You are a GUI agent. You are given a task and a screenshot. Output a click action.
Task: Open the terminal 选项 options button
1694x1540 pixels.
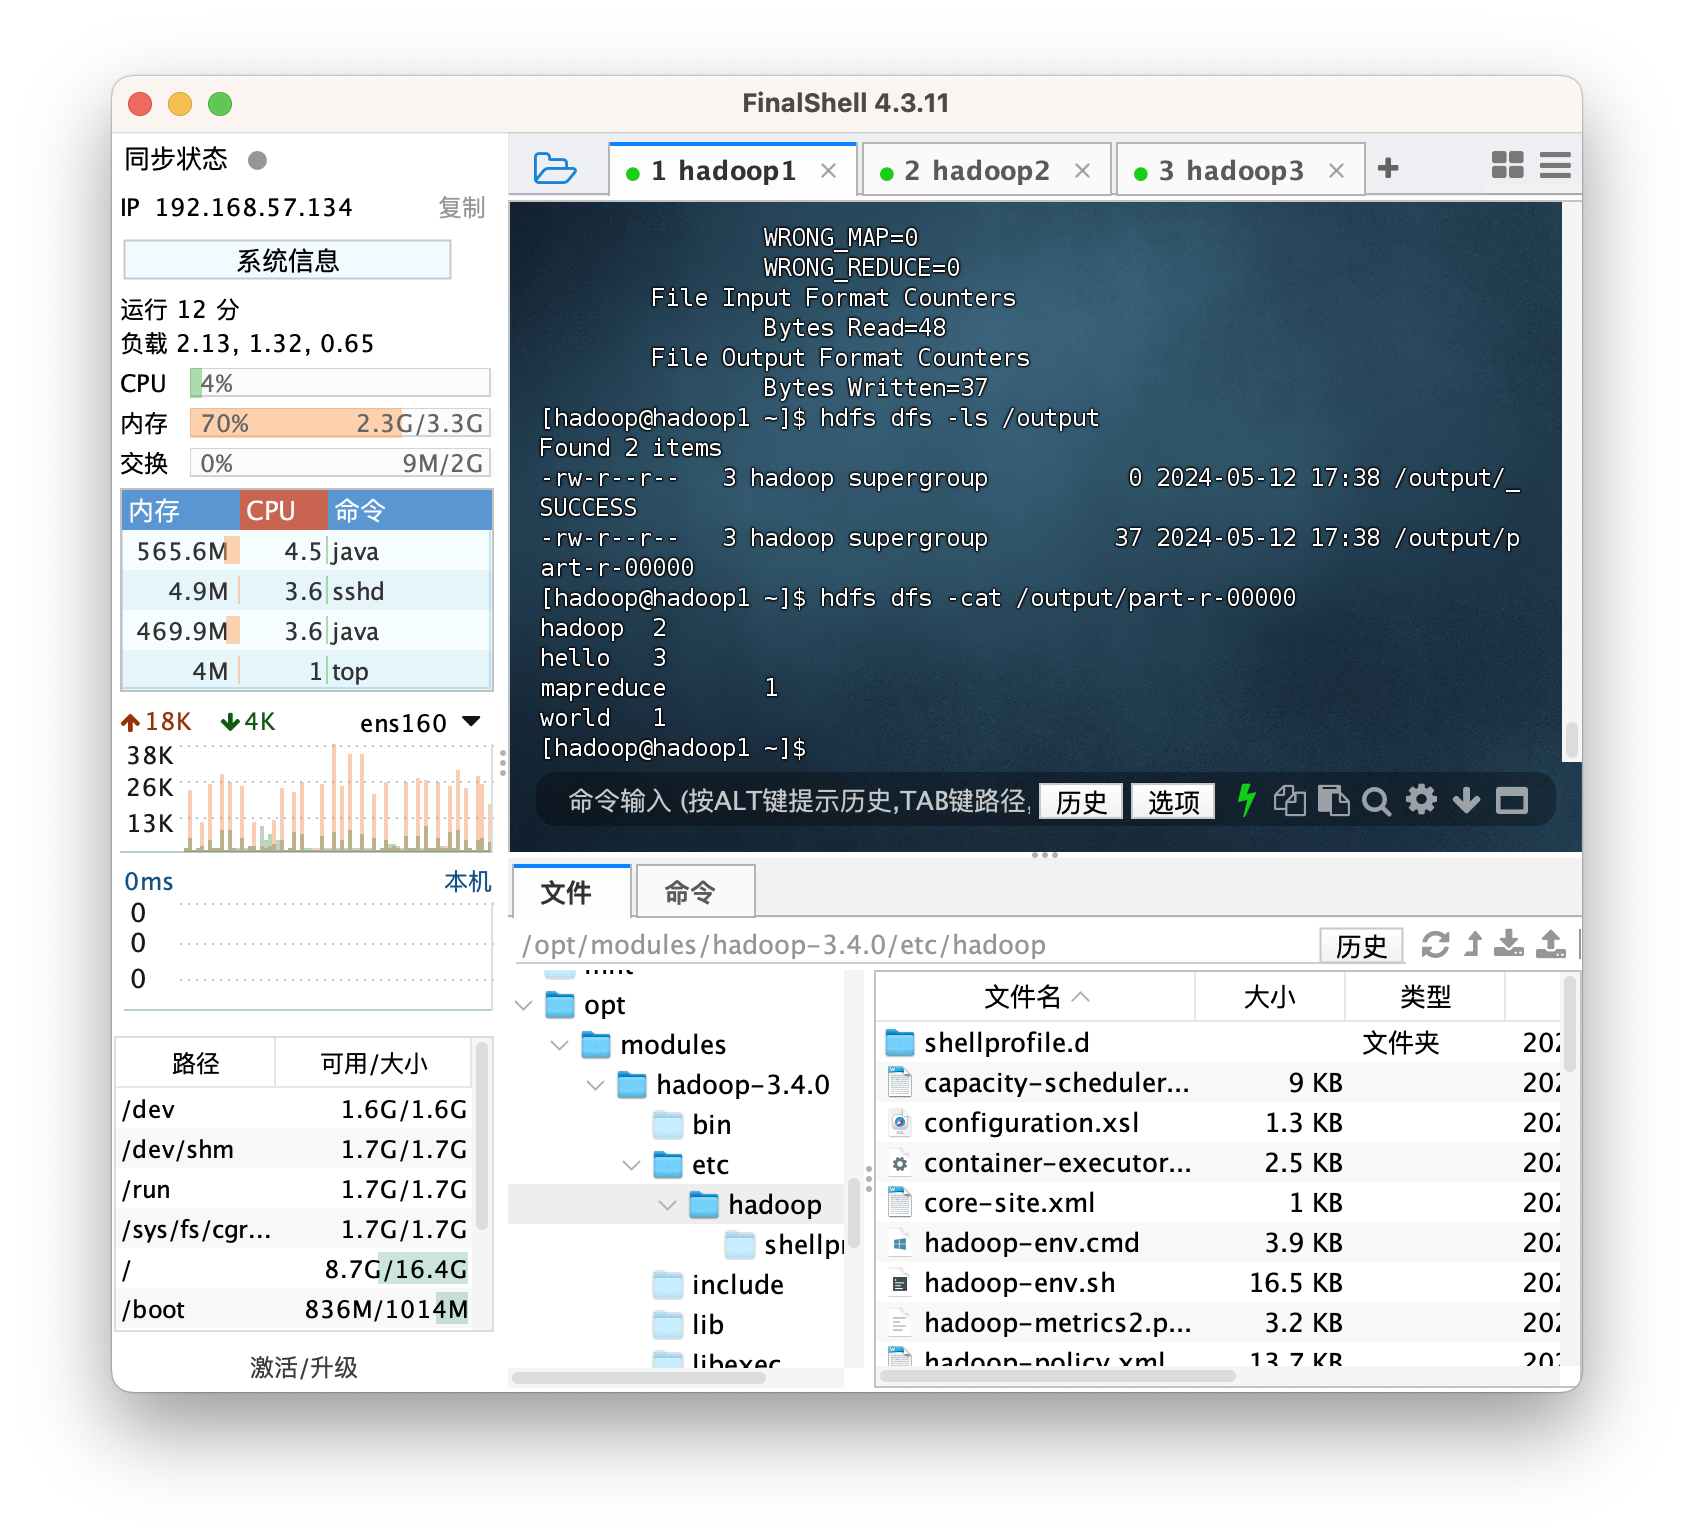coord(1173,801)
